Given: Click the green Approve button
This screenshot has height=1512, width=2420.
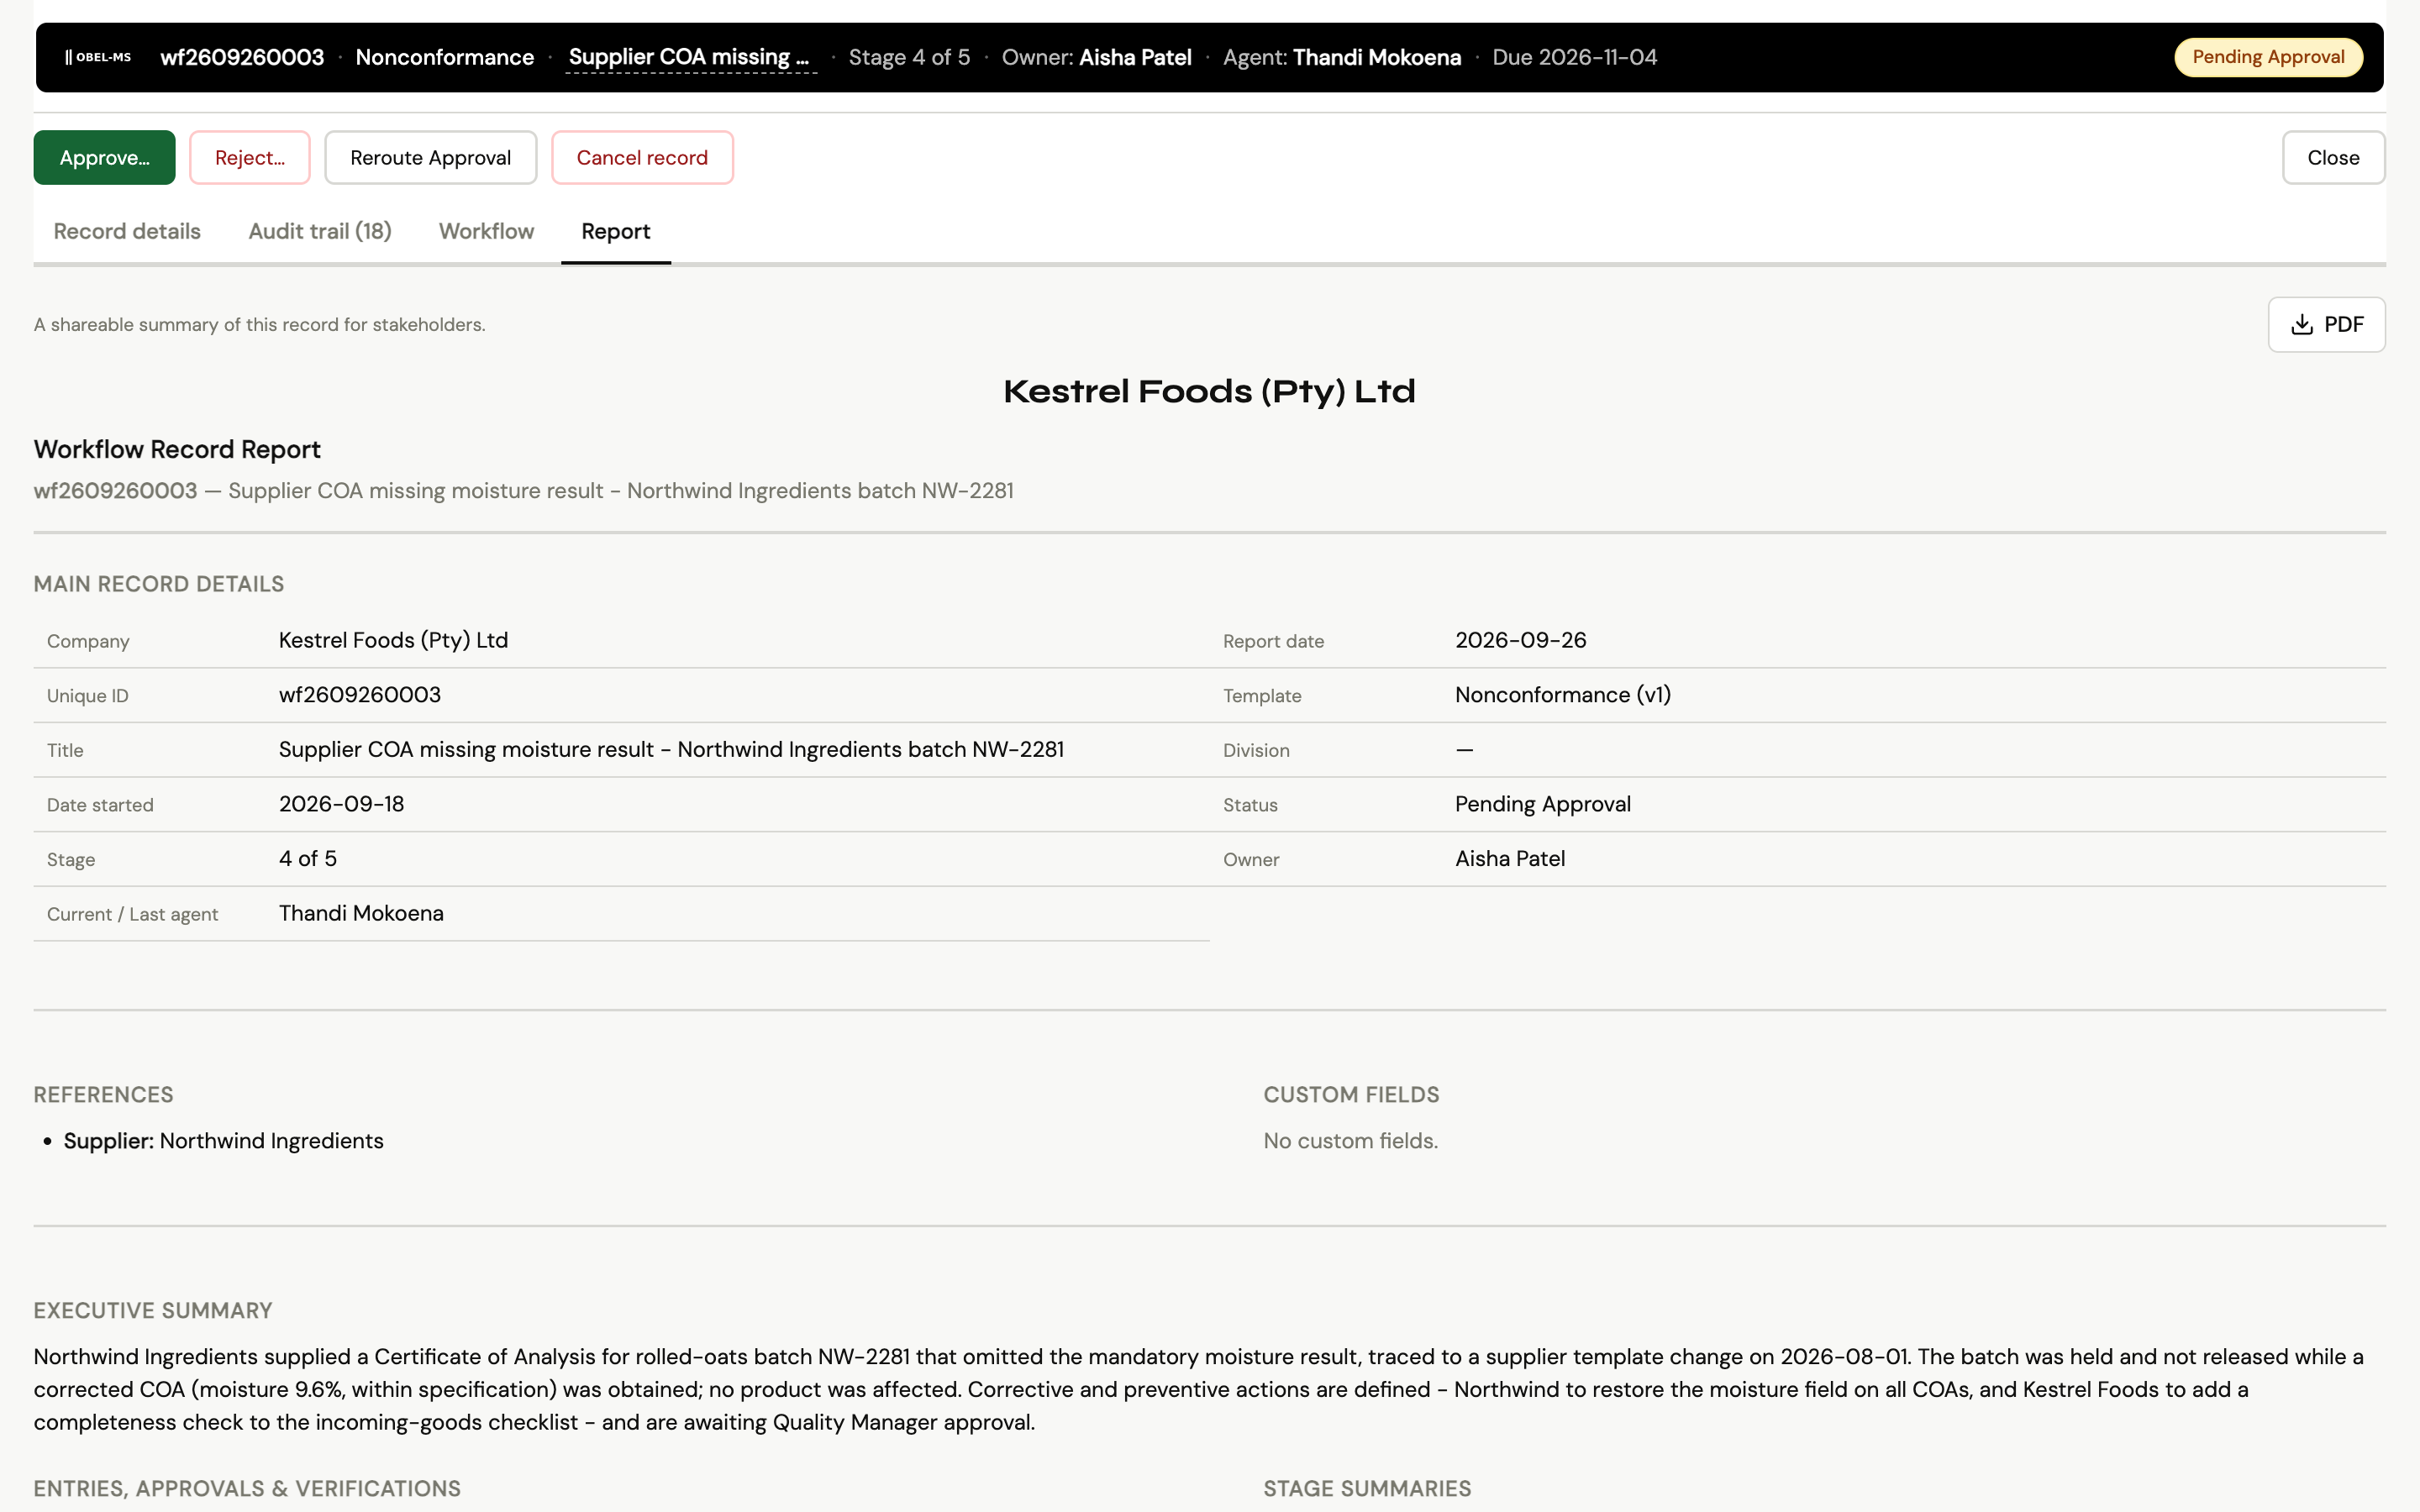Looking at the screenshot, I should pos(104,158).
